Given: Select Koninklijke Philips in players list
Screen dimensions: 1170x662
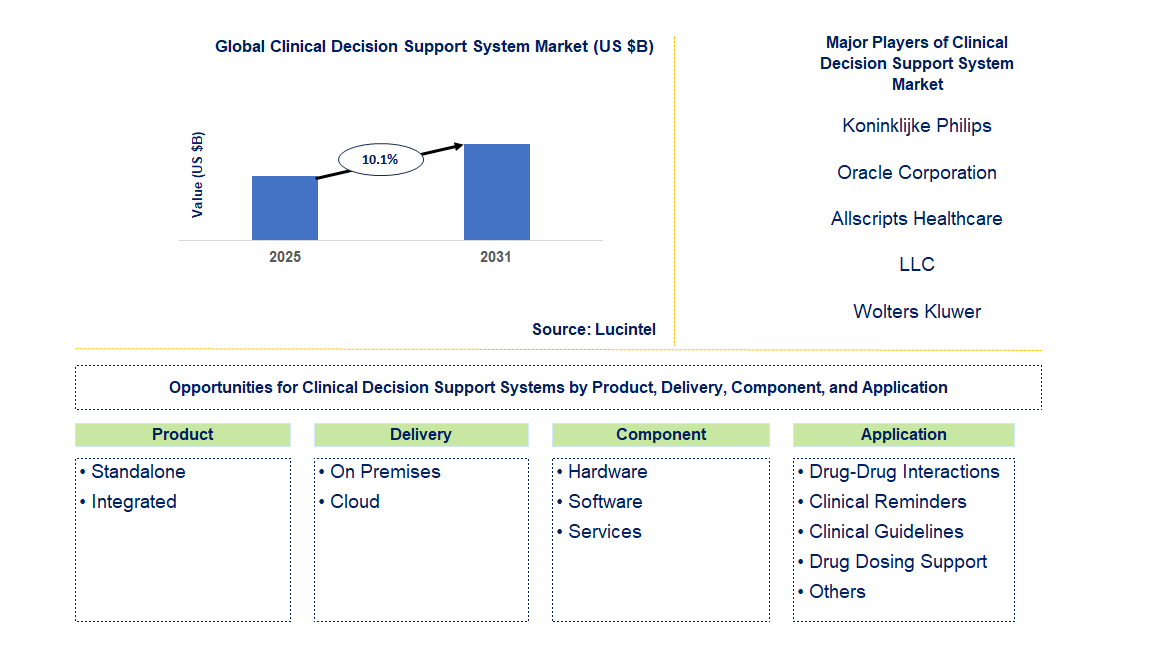Looking at the screenshot, I should point(917,126).
